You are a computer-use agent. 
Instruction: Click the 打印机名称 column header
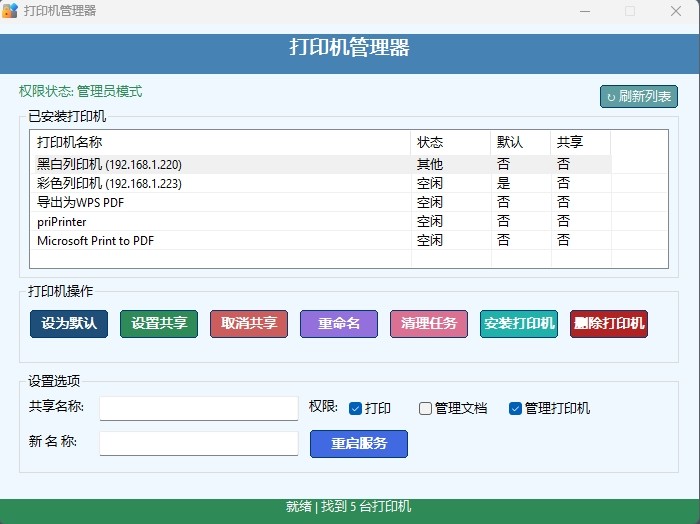pos(220,142)
